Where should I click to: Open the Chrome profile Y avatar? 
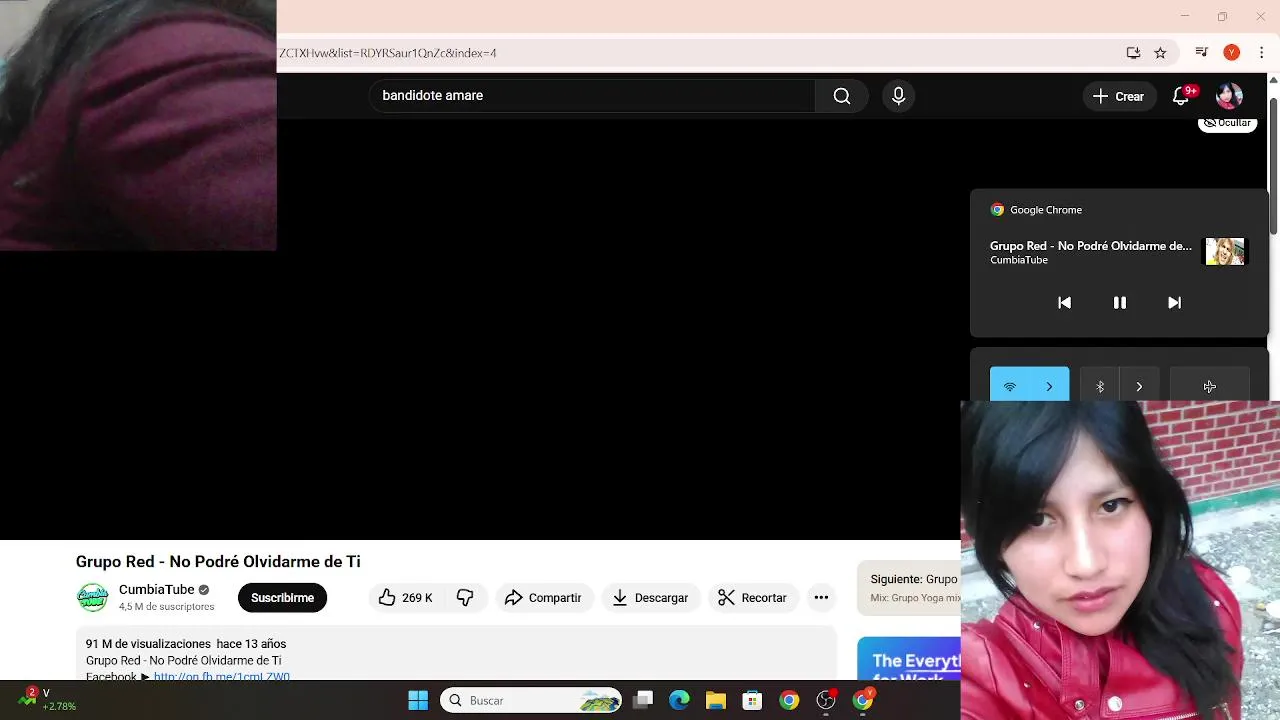(x=1232, y=53)
